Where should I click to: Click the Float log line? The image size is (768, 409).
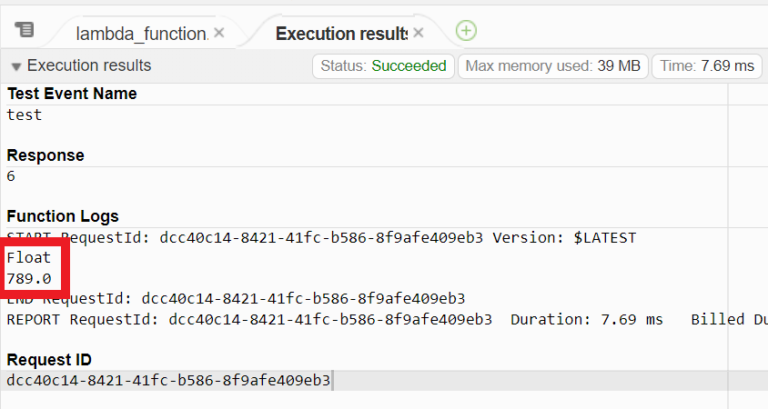(x=28, y=258)
